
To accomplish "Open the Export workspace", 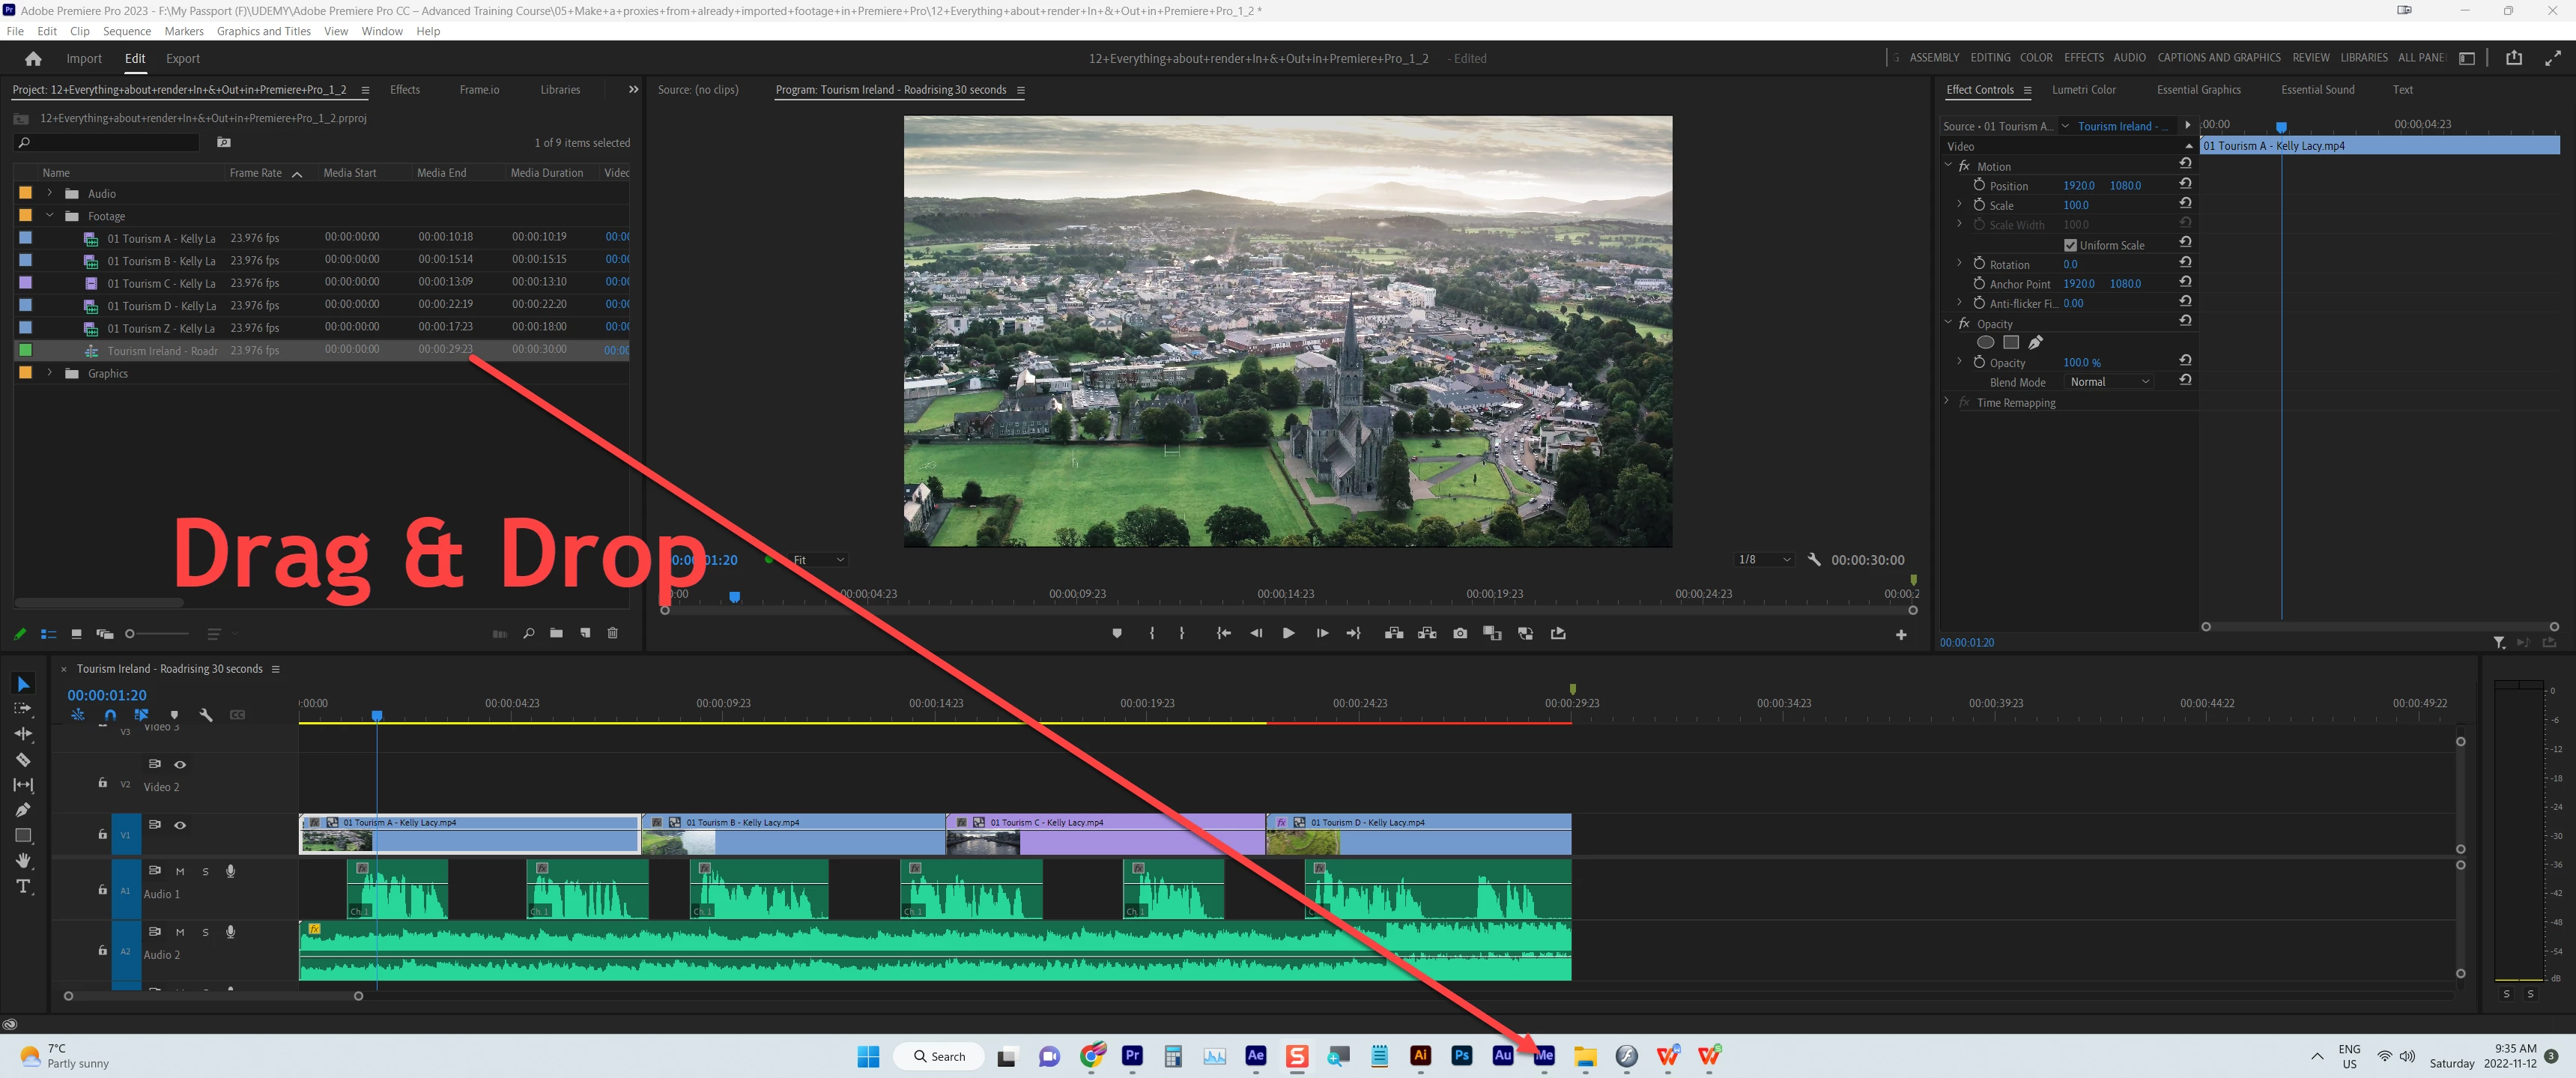I will click(182, 59).
